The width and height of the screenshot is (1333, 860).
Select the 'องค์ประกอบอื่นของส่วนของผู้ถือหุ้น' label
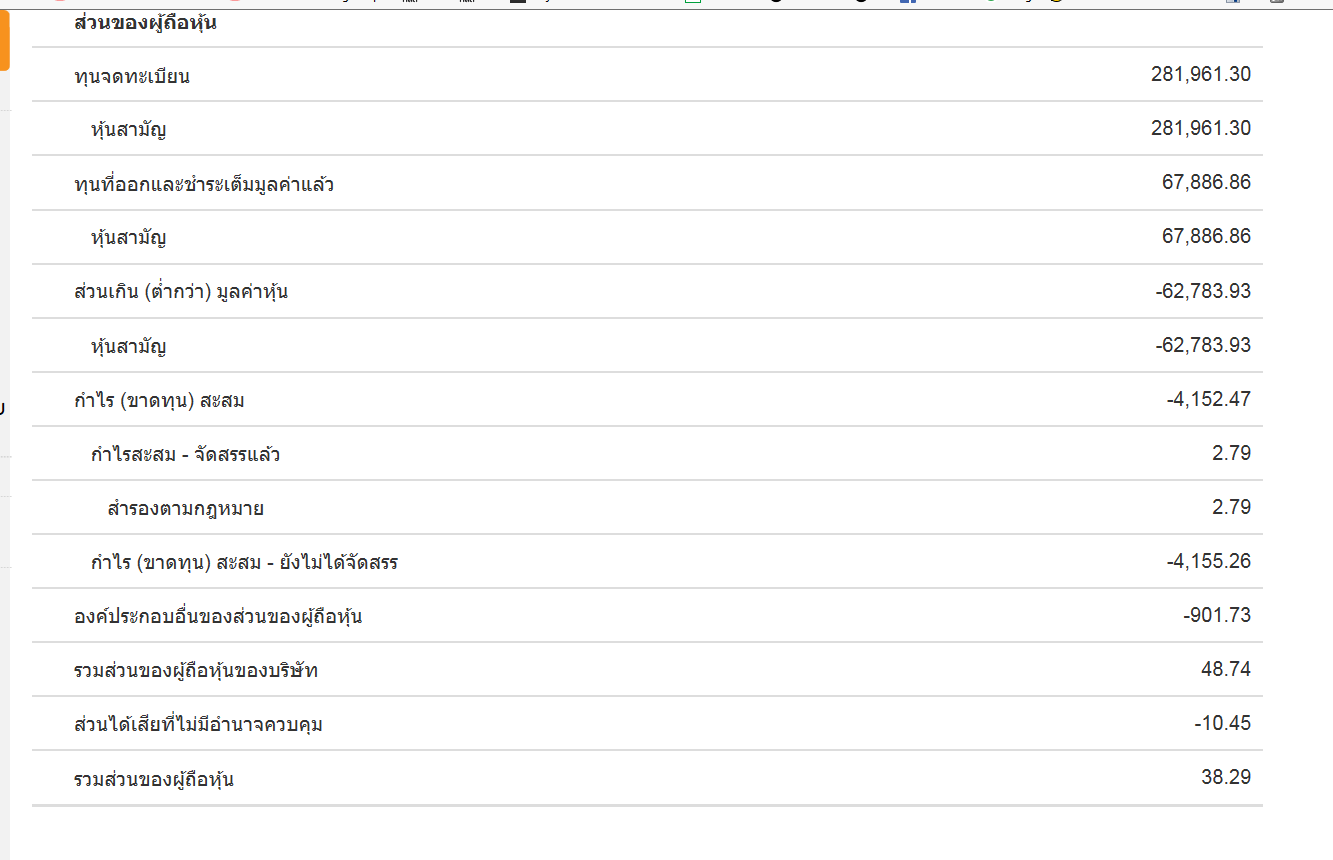coord(218,617)
